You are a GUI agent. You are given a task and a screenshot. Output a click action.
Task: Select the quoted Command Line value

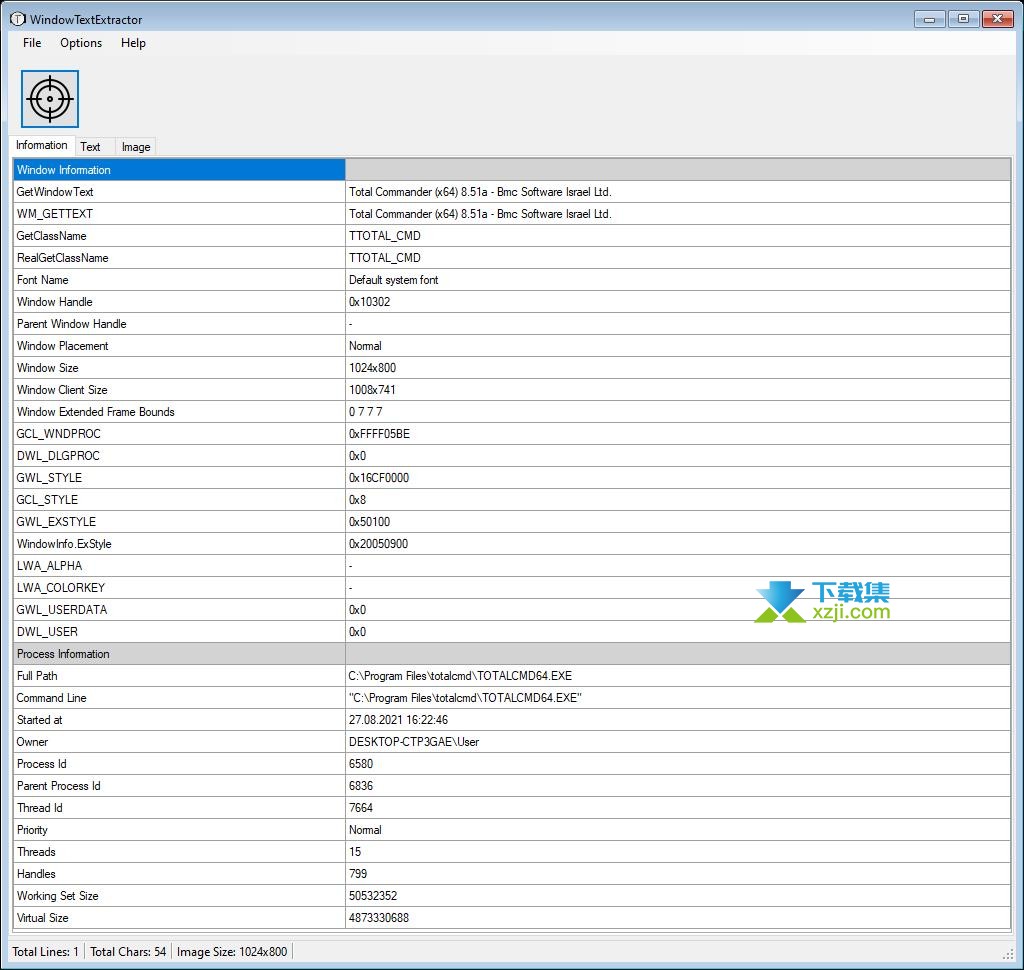click(465, 698)
